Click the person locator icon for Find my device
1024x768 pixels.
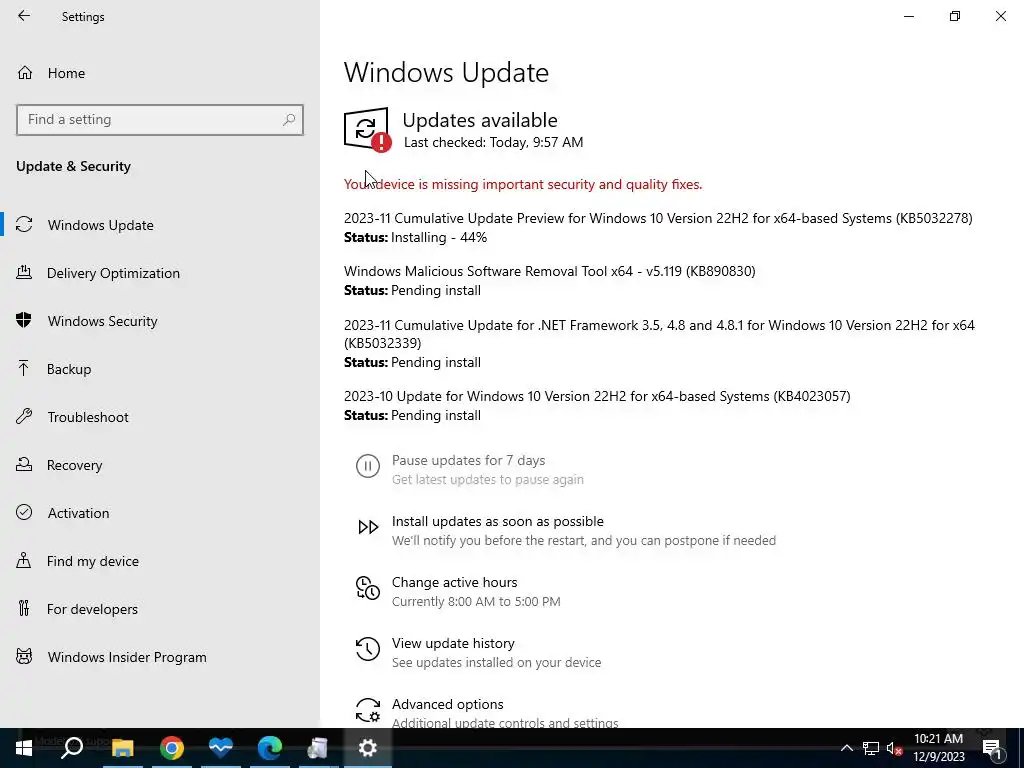click(x=24, y=560)
